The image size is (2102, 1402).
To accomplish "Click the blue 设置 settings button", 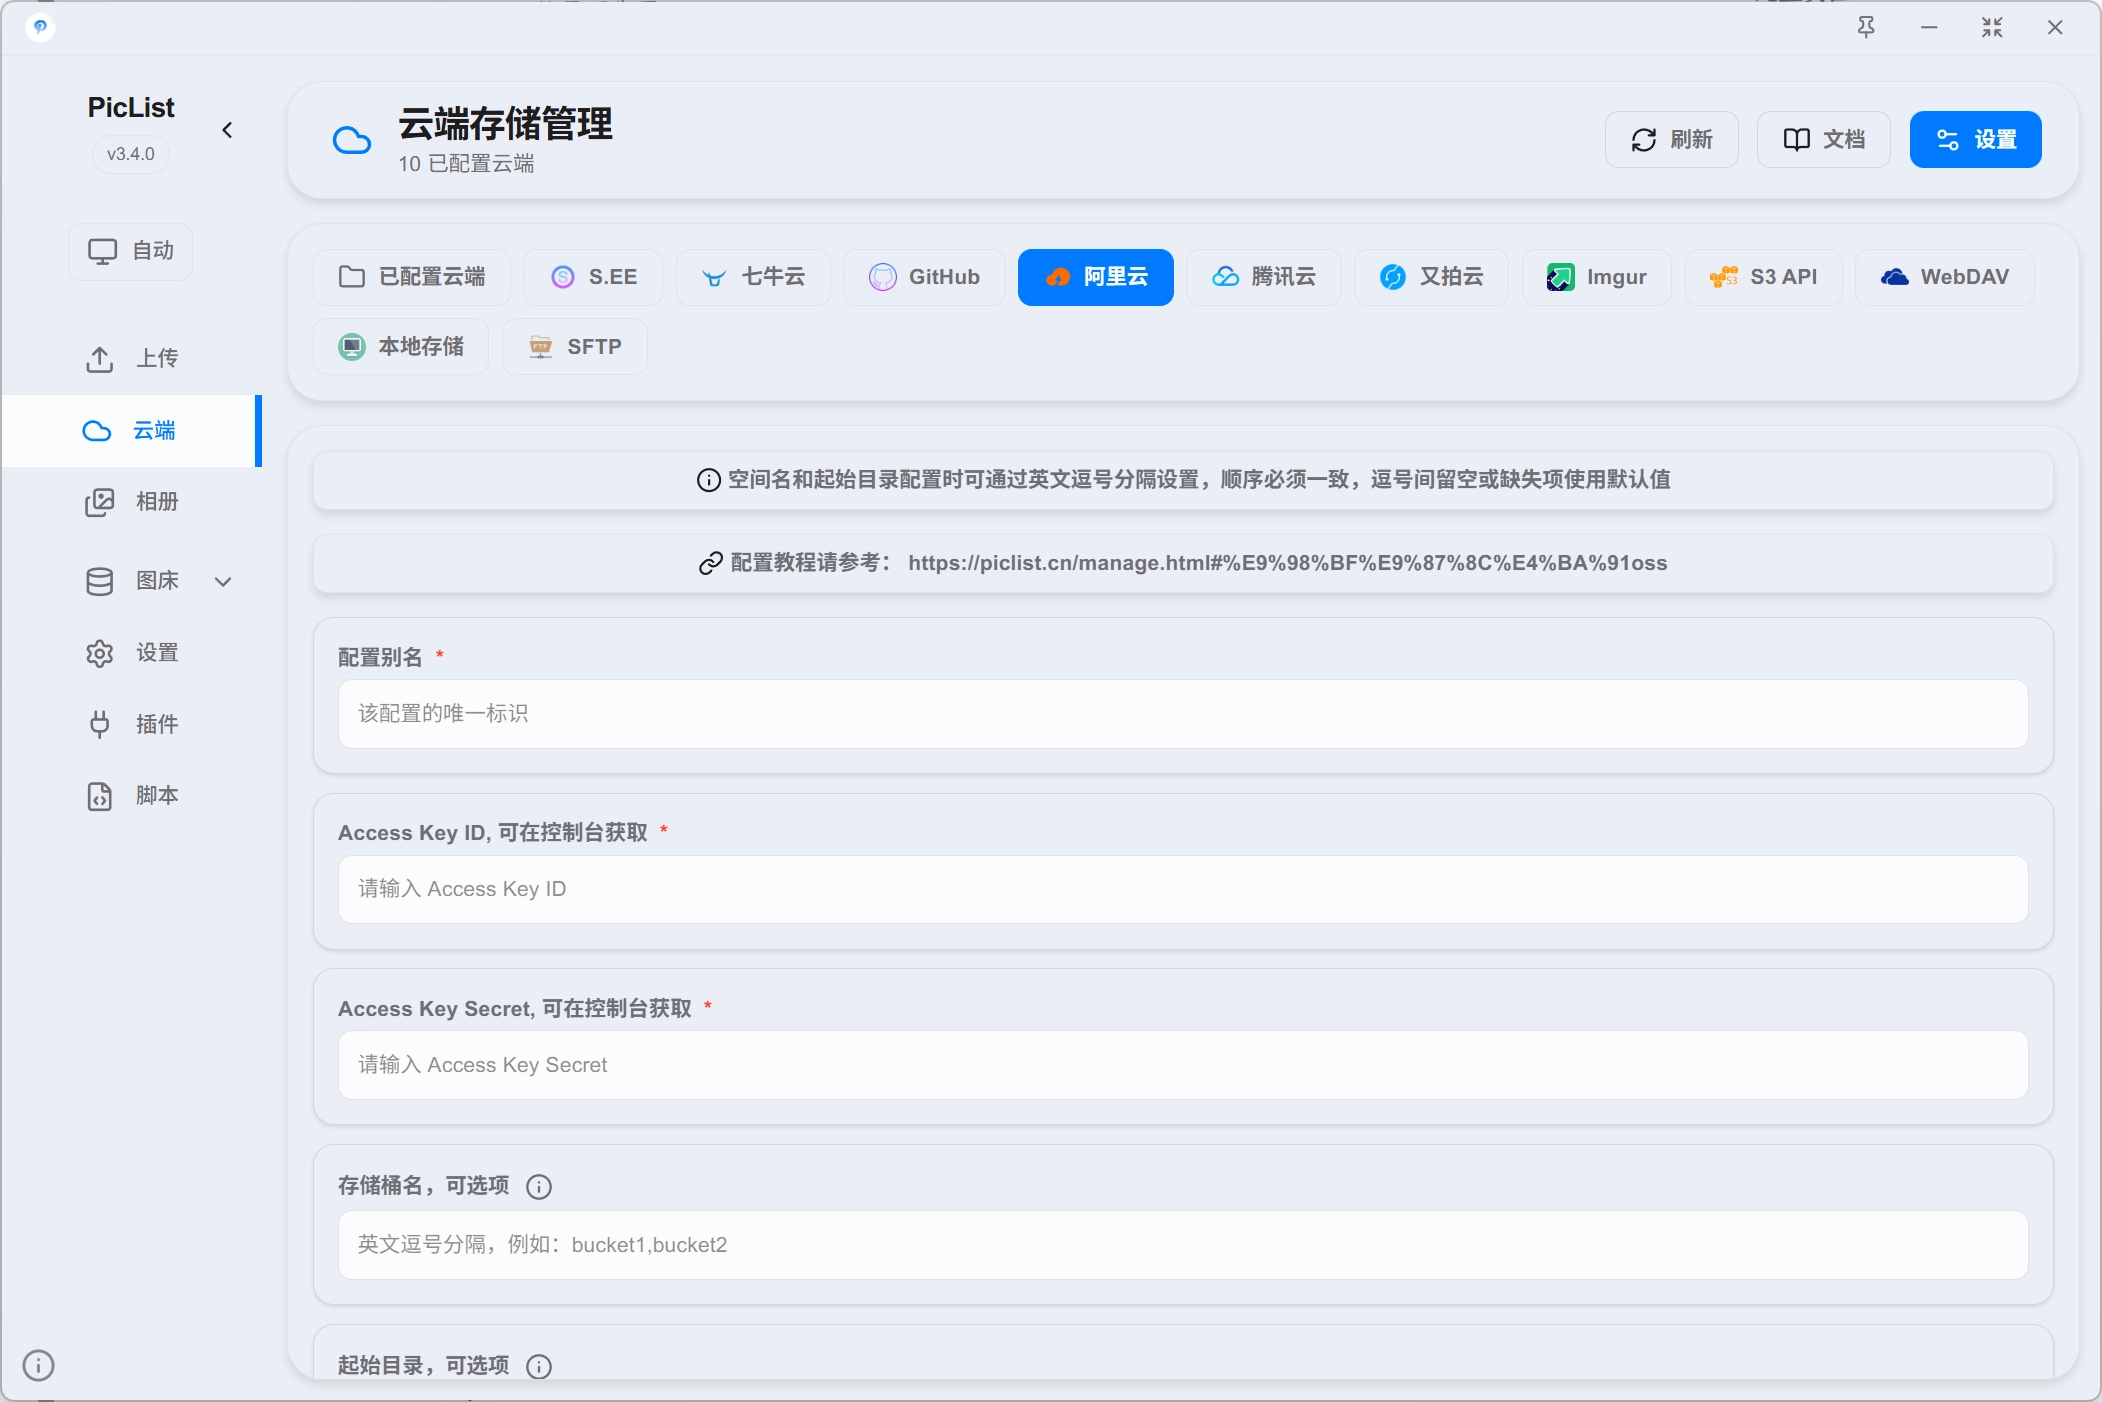I will pyautogui.click(x=1976, y=139).
